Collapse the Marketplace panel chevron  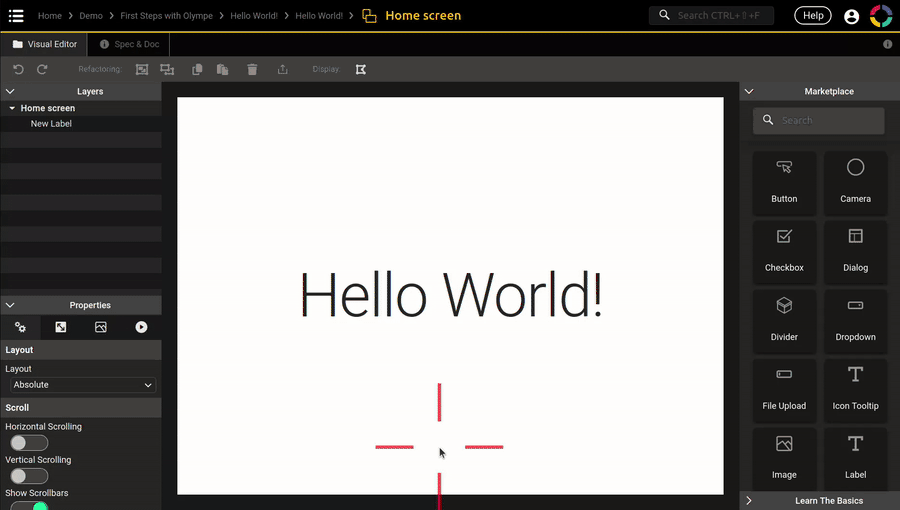pyautogui.click(x=749, y=91)
